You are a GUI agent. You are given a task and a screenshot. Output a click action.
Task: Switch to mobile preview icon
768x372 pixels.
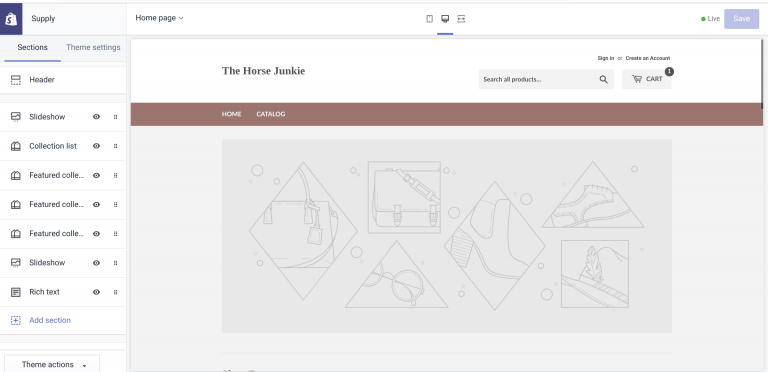click(430, 19)
